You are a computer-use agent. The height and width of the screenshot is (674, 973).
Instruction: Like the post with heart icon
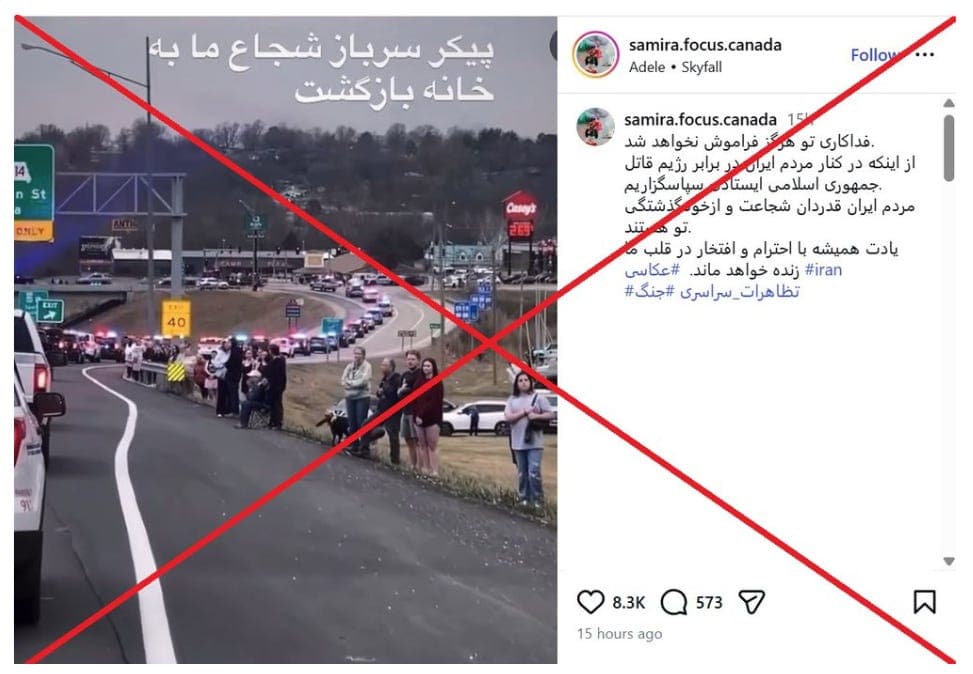[590, 602]
